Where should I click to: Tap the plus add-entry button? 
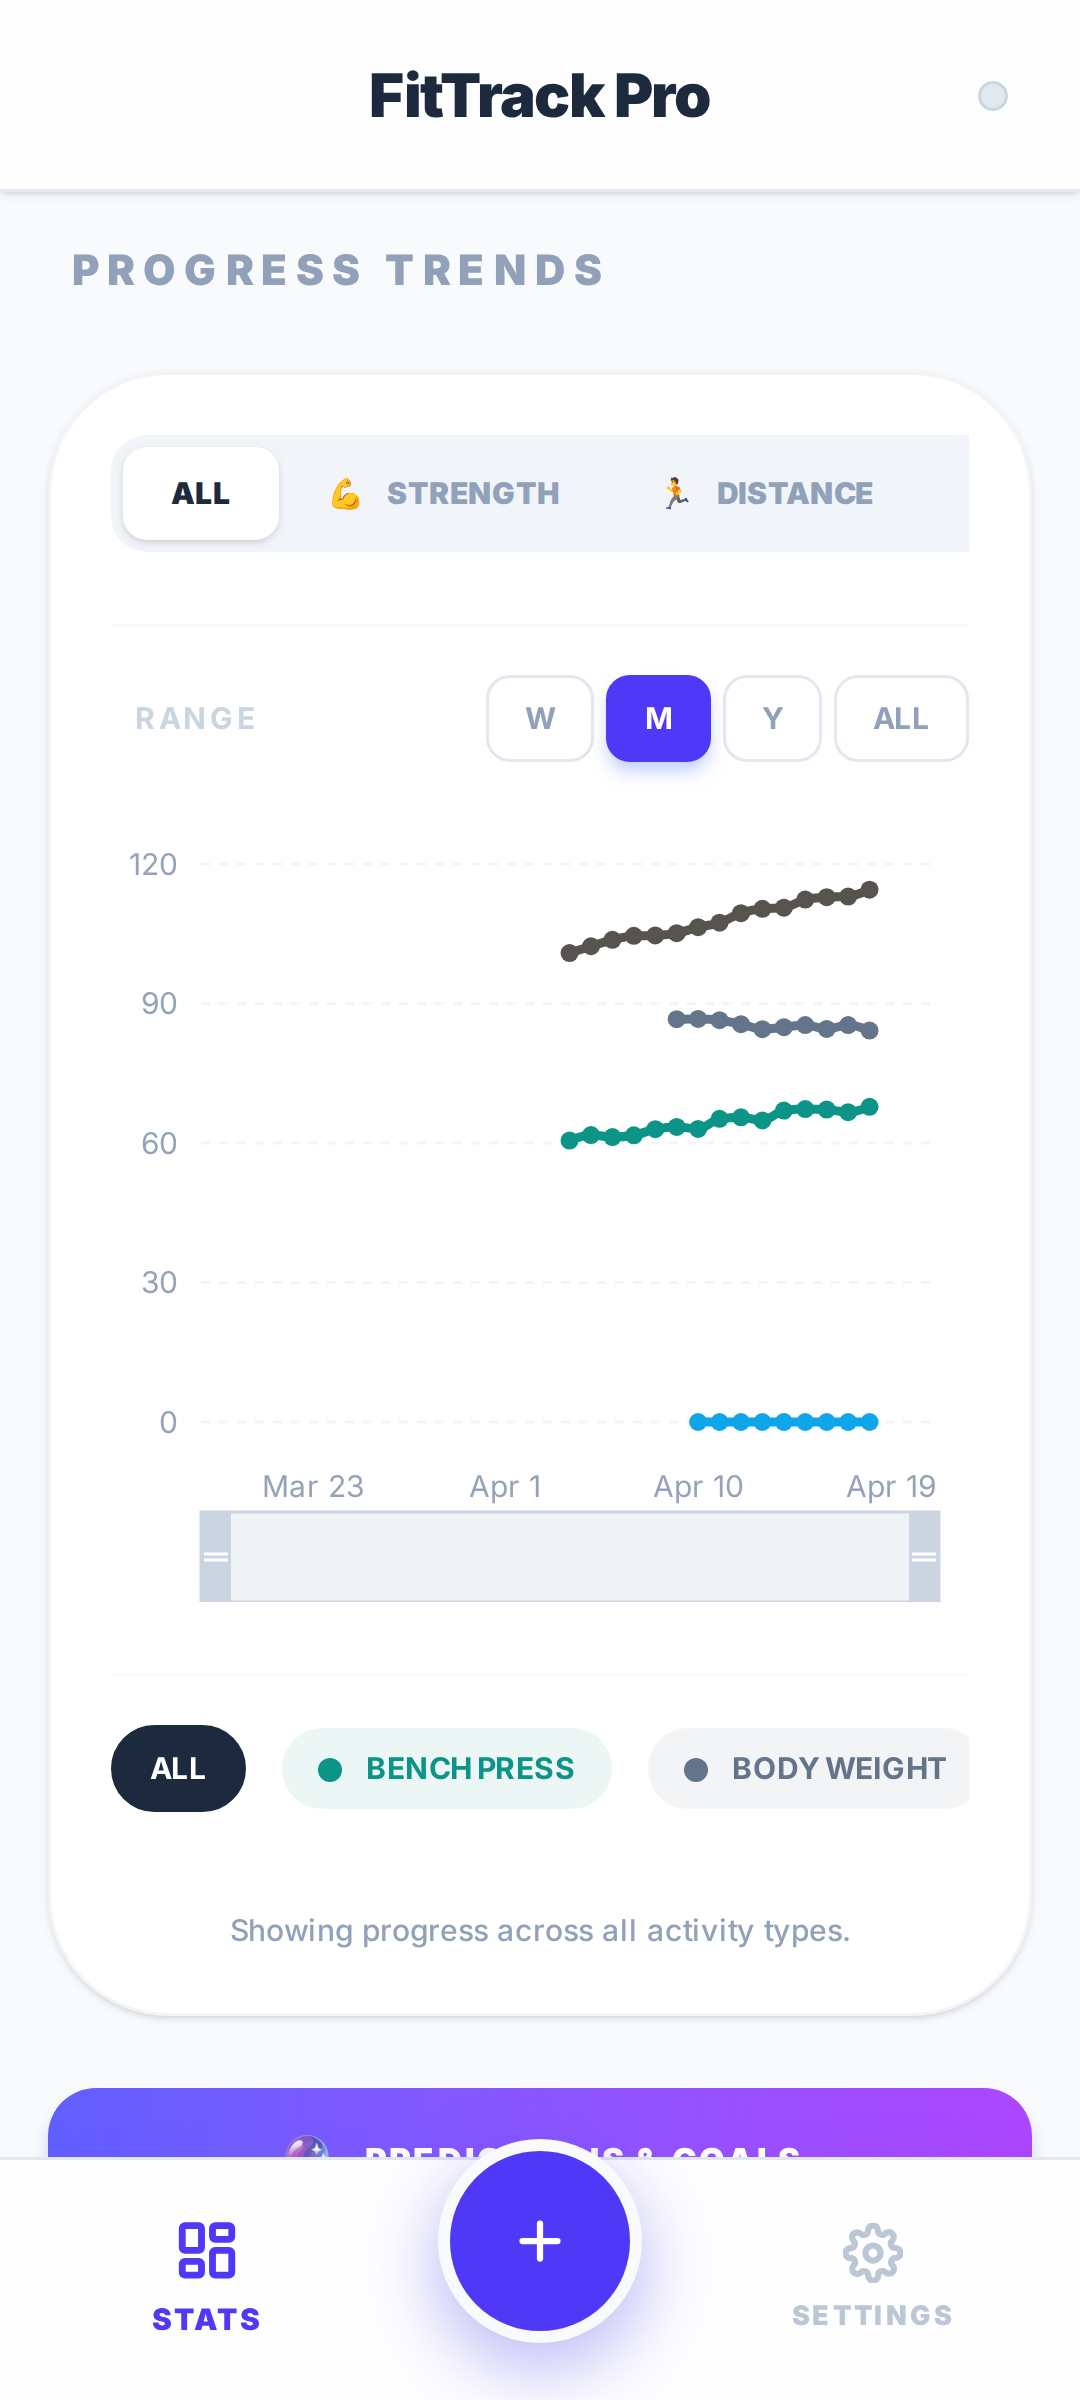click(x=540, y=2241)
